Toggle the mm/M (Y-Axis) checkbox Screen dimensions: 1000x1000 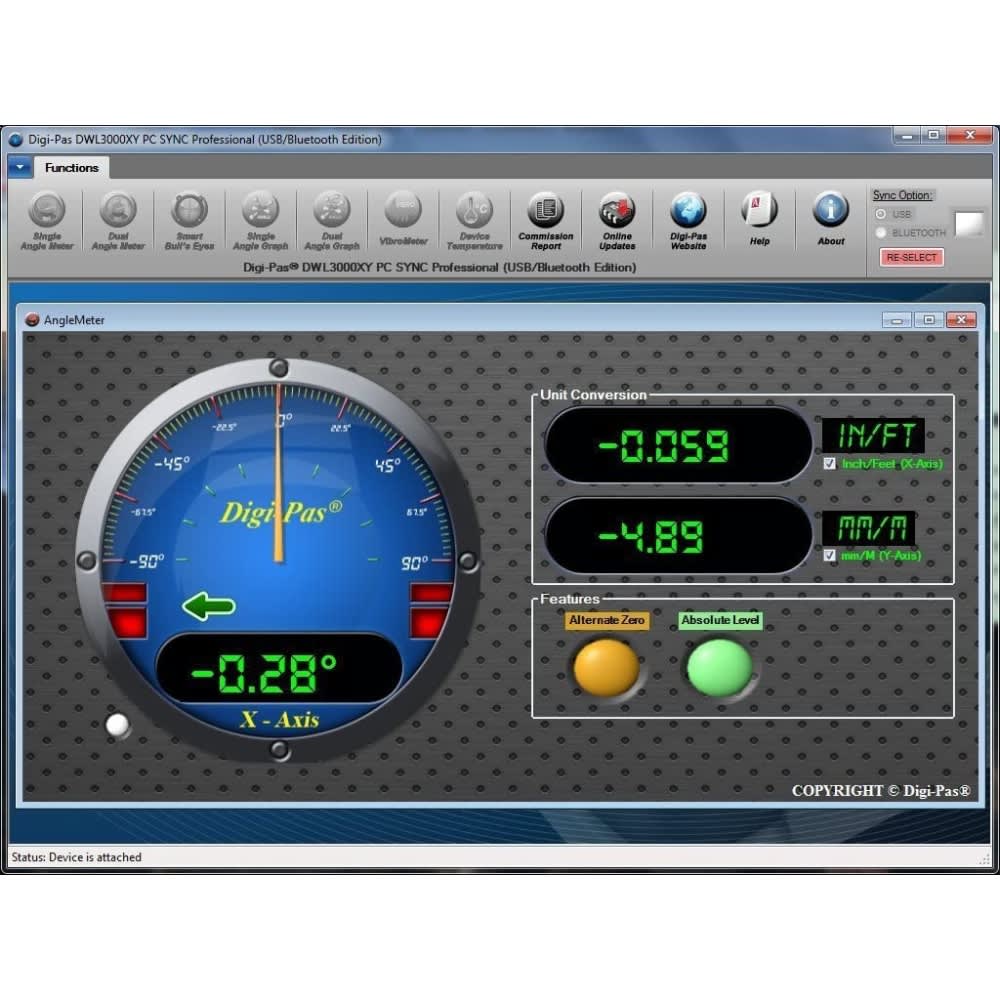coord(829,555)
